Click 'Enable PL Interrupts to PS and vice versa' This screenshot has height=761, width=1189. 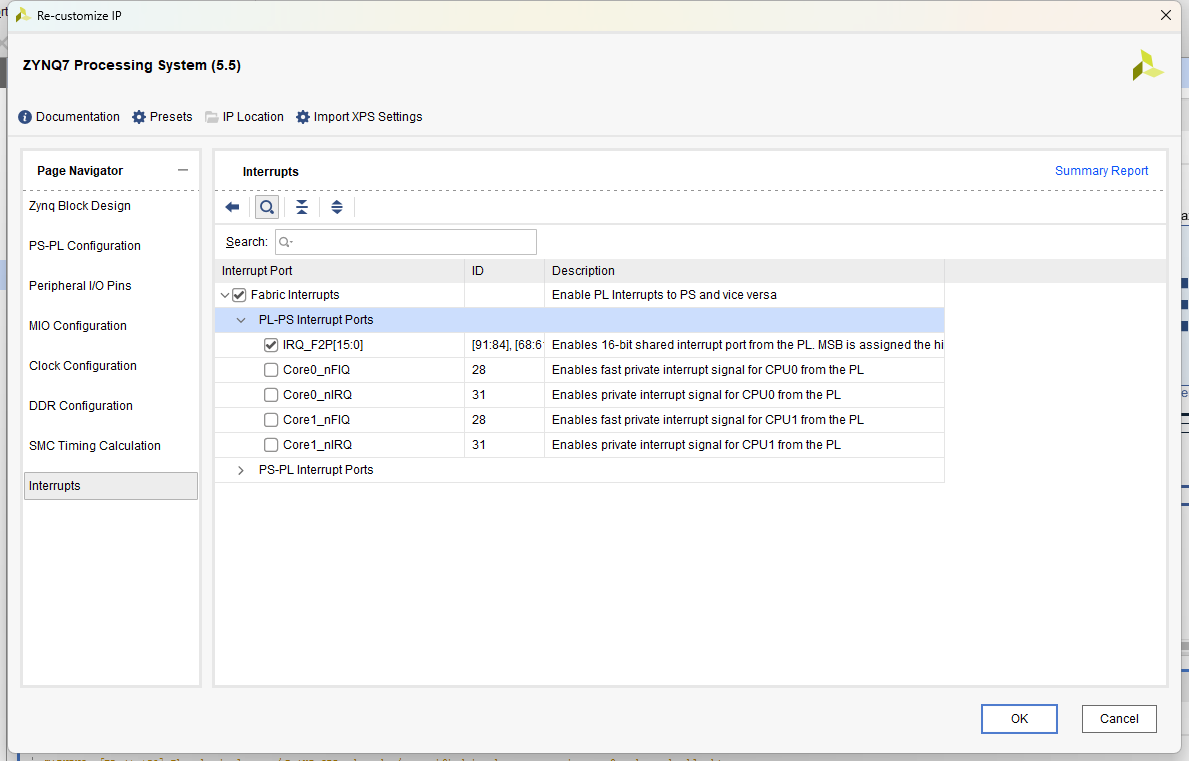tap(664, 295)
